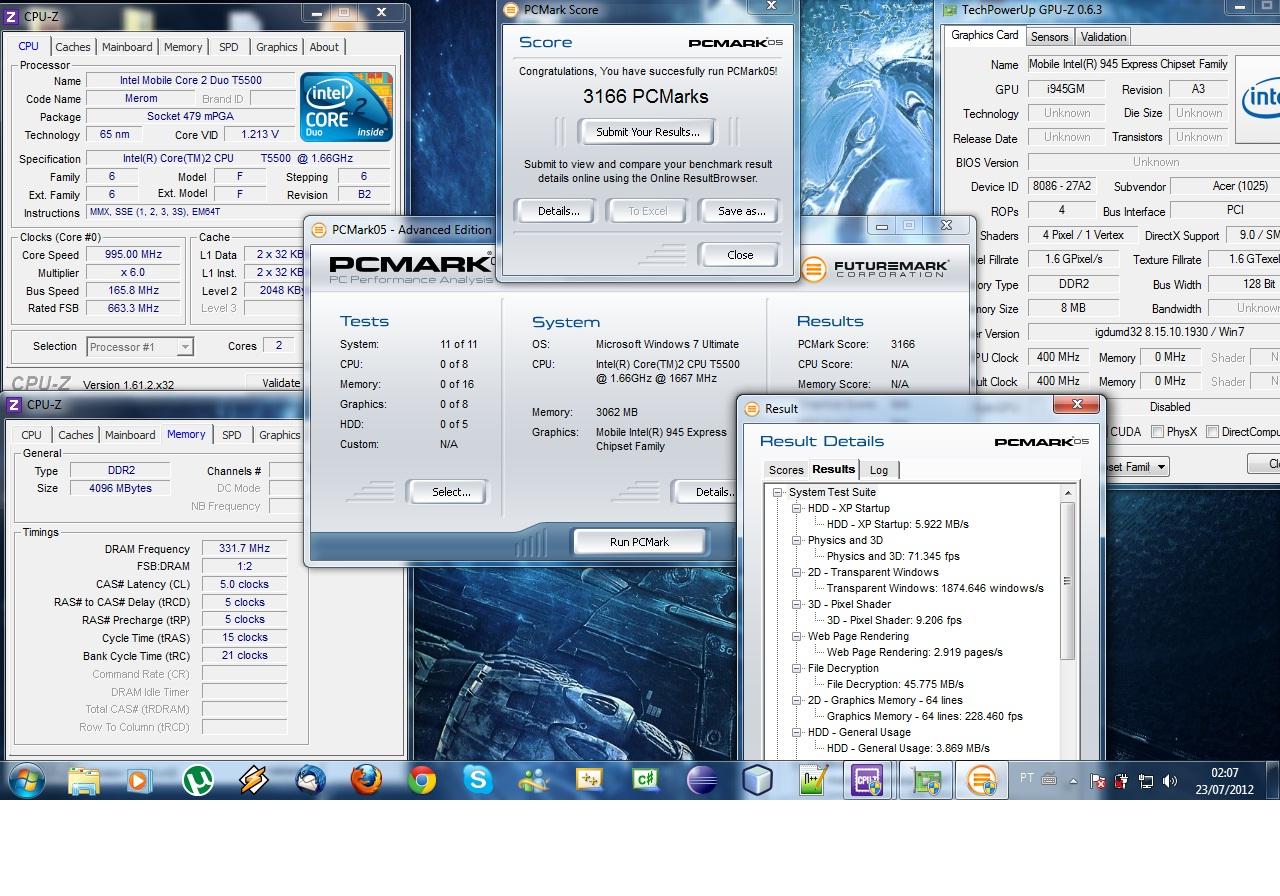Open Winamp from the taskbar

point(253,780)
